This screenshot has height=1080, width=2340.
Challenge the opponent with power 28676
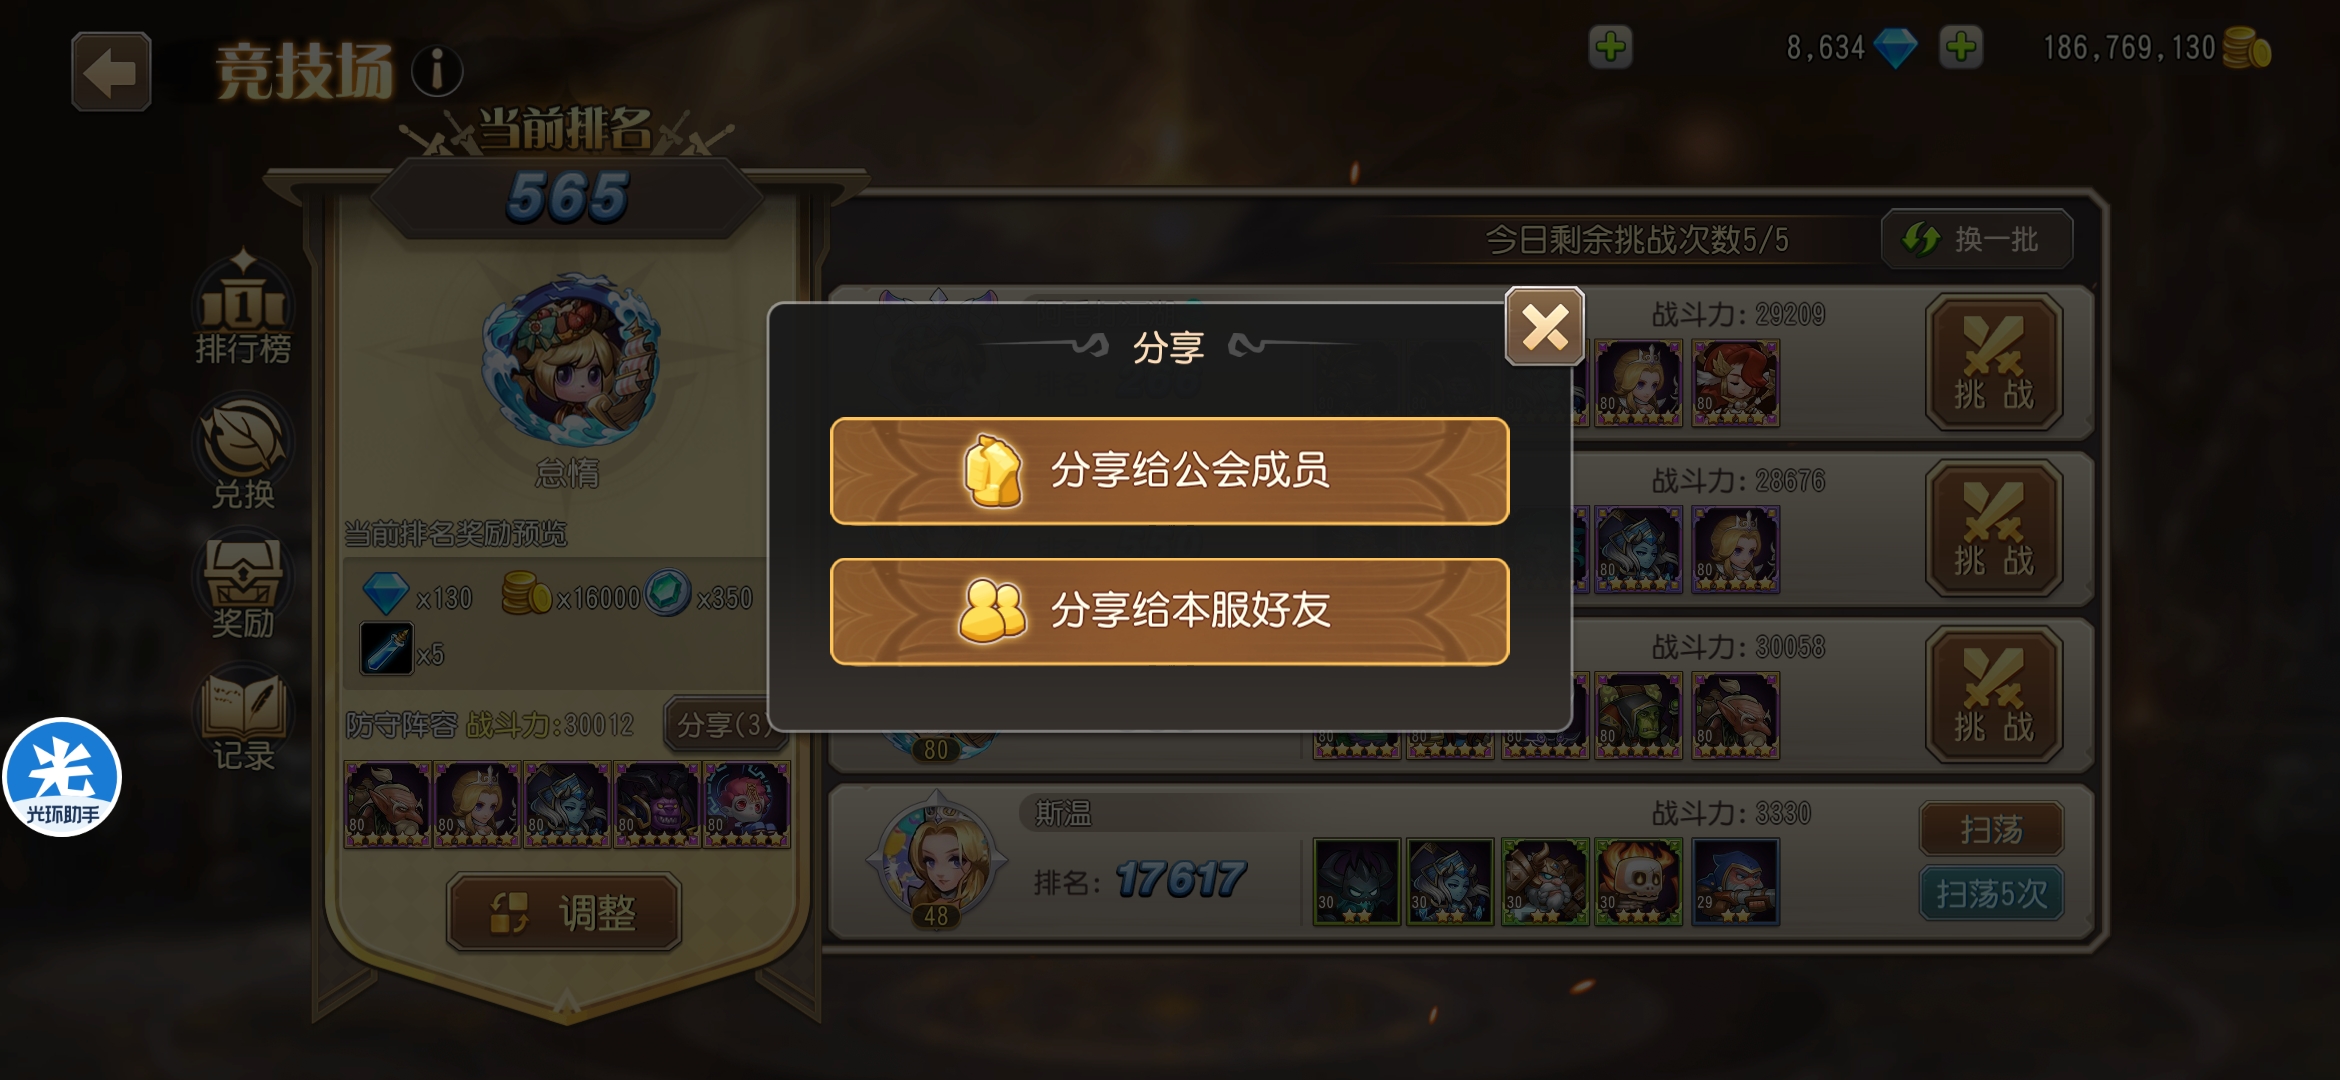(1994, 529)
